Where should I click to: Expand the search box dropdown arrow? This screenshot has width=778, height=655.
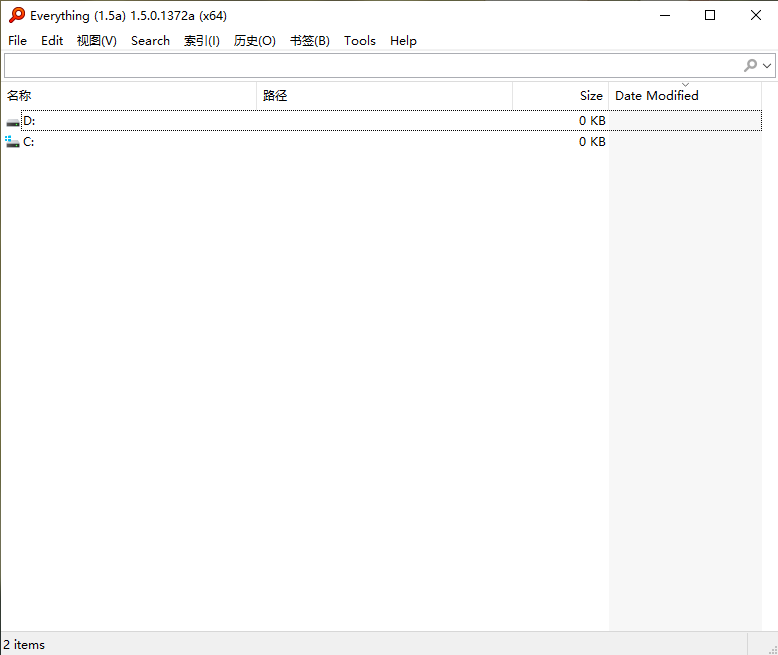[767, 66]
